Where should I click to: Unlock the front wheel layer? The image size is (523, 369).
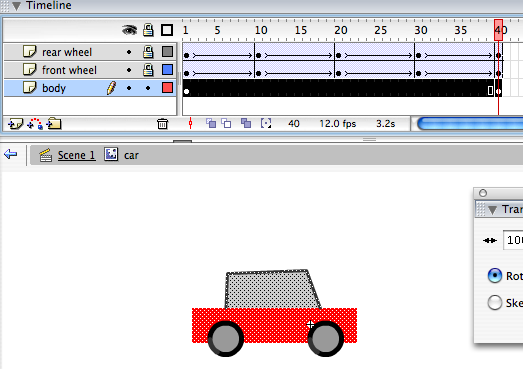pyautogui.click(x=148, y=70)
